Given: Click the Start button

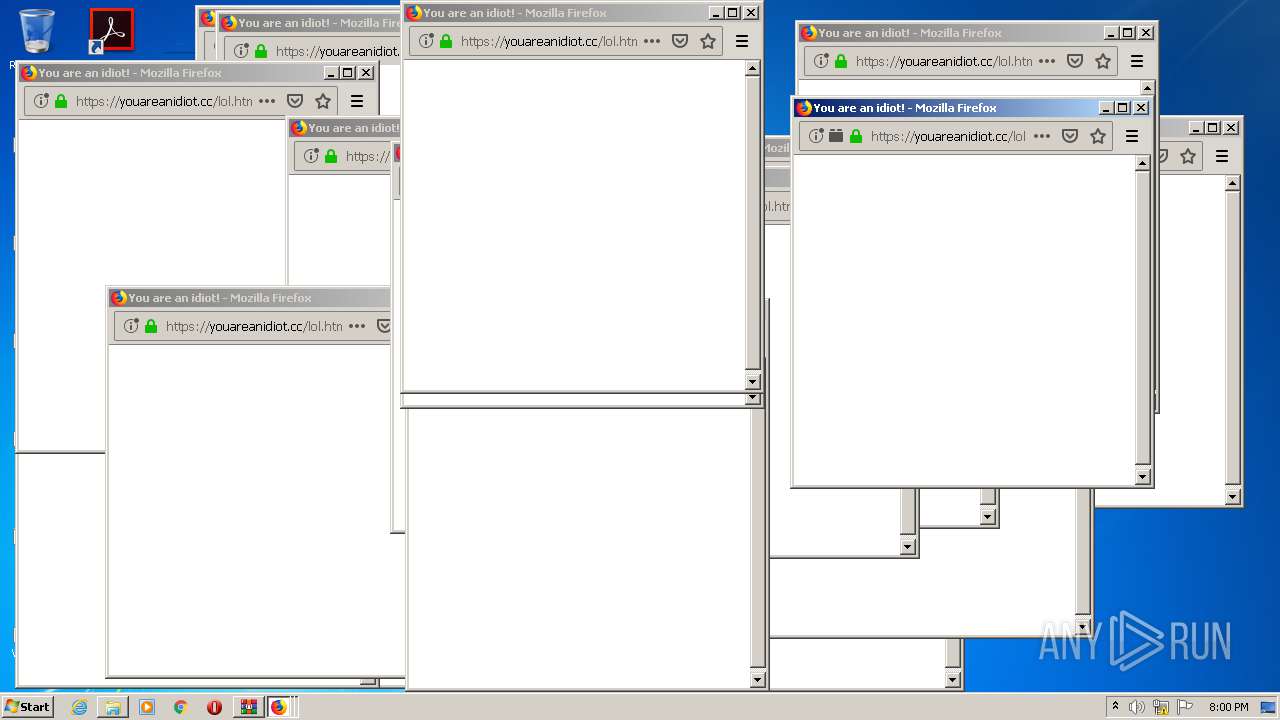Looking at the screenshot, I should 28,707.
